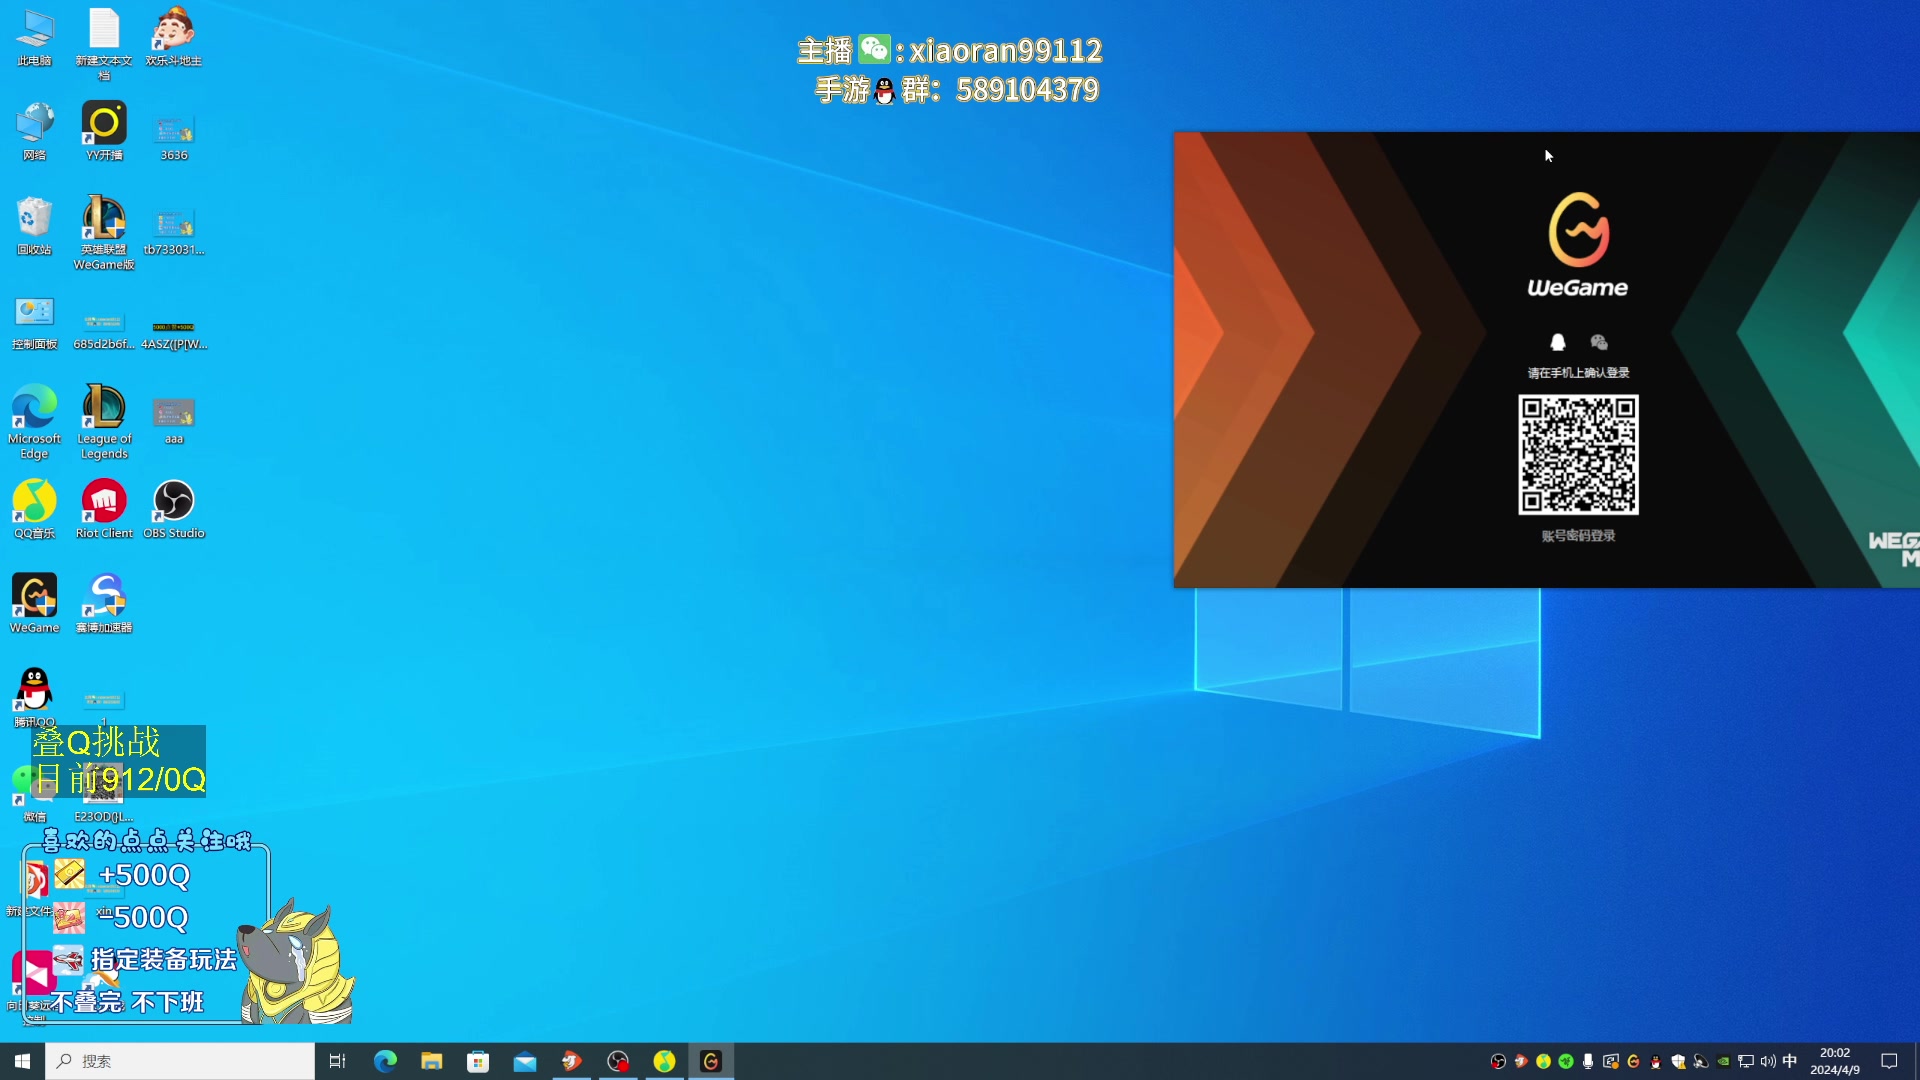Open the 此电脑 desktop icon

click(34, 38)
